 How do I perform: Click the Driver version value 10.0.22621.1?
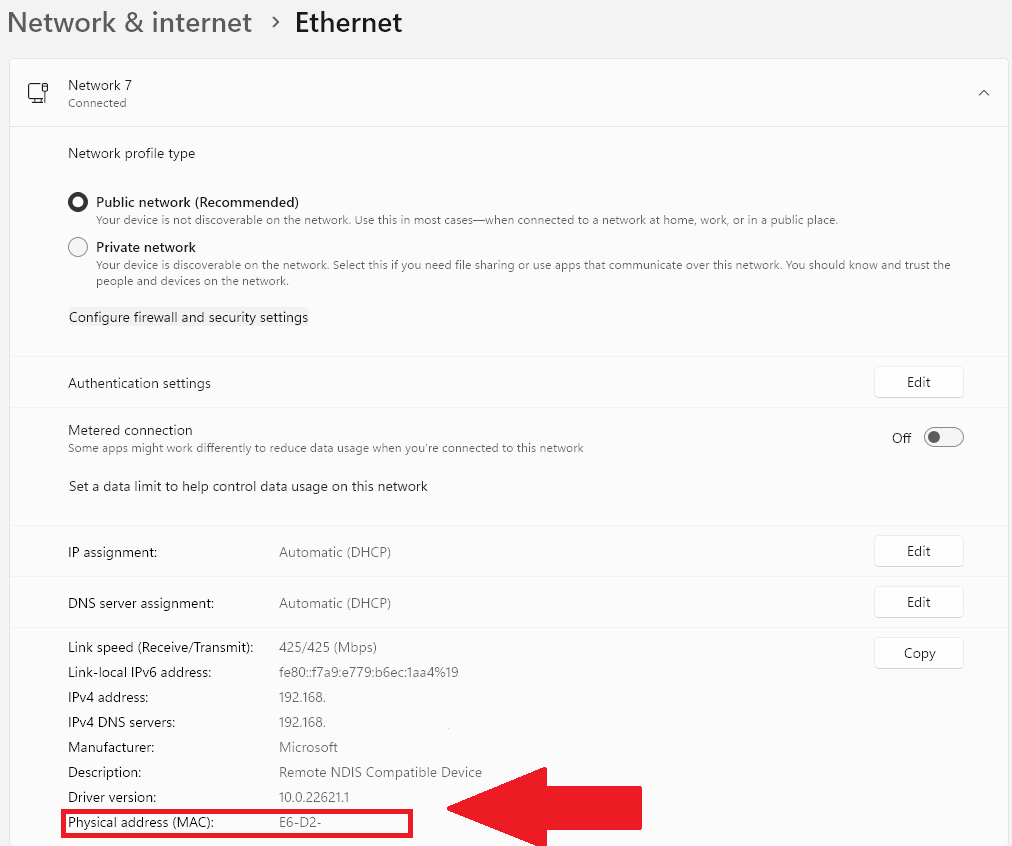(316, 797)
